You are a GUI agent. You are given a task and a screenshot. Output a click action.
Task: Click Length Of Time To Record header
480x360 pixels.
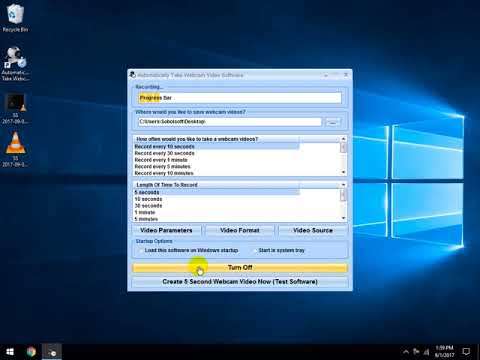217,185
